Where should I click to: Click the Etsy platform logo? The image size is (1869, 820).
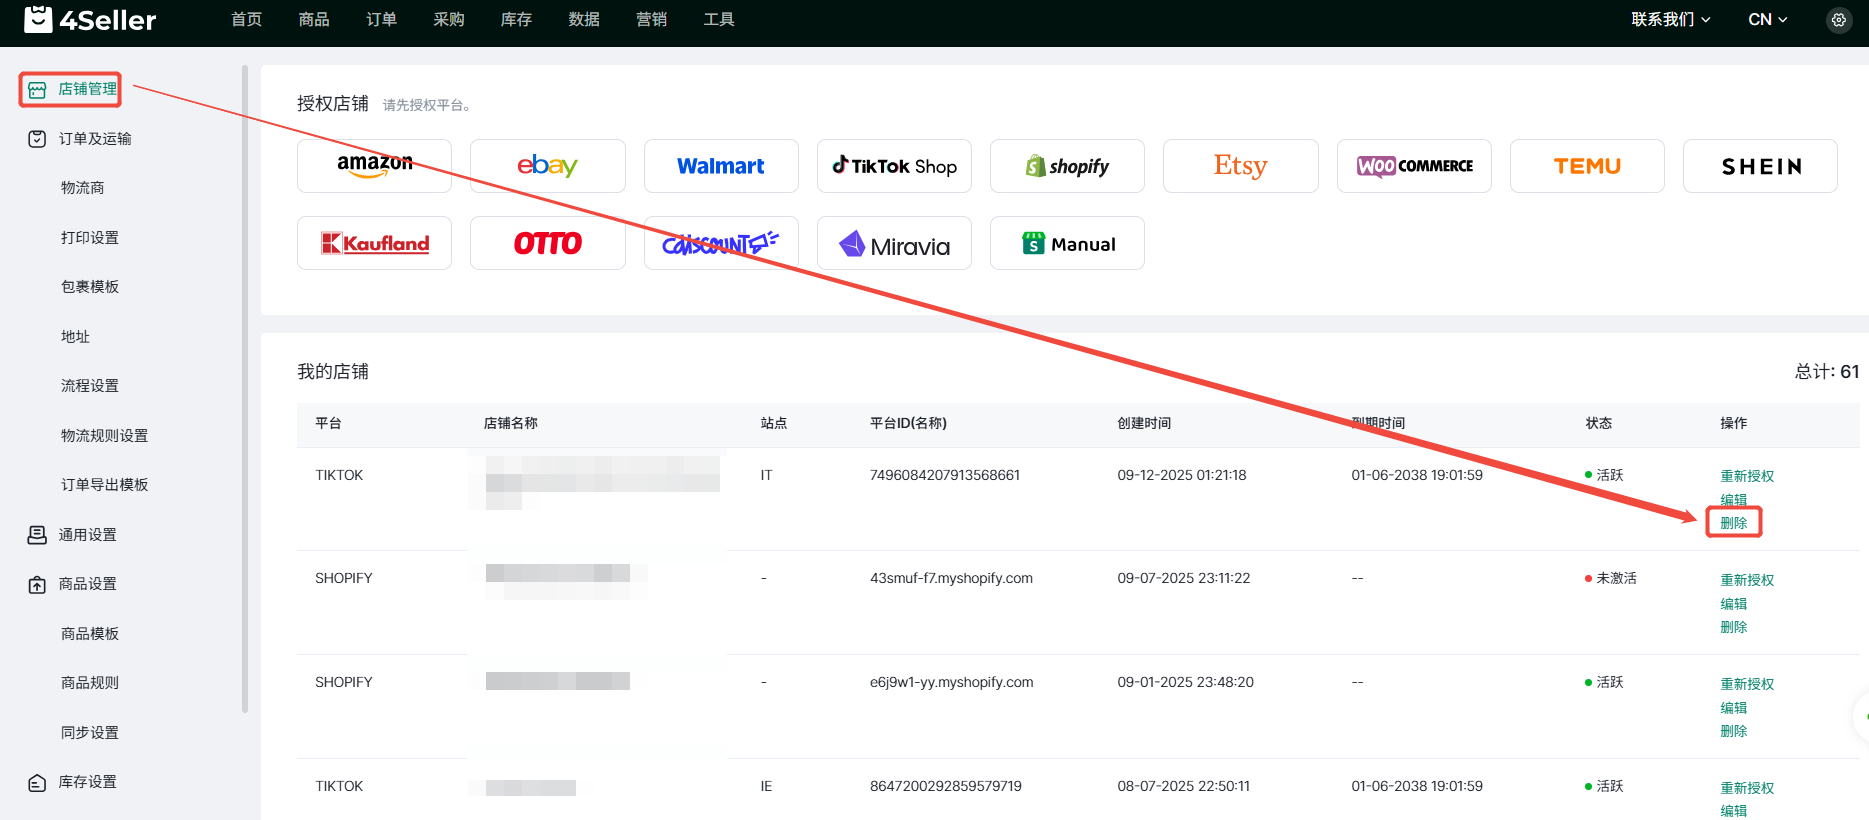pos(1240,166)
